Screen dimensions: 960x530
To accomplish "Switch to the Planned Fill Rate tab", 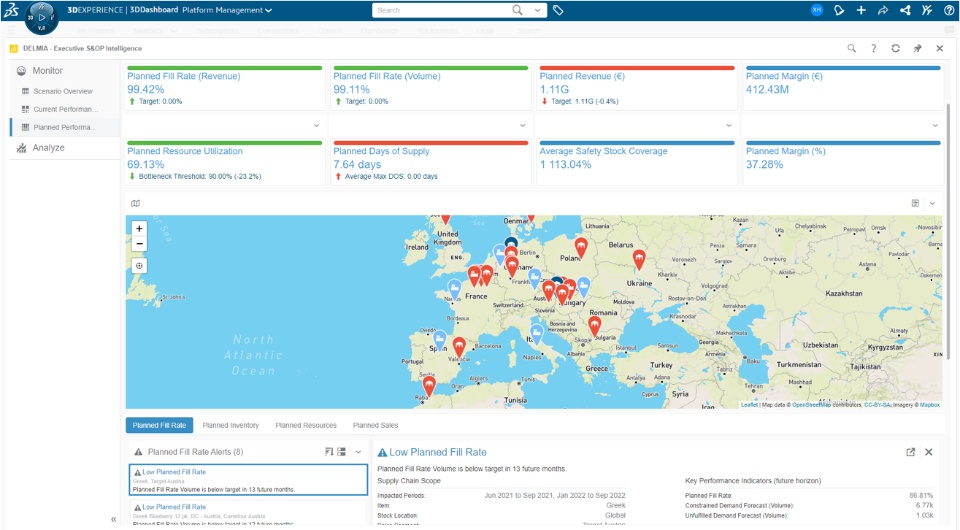I will [x=159, y=425].
